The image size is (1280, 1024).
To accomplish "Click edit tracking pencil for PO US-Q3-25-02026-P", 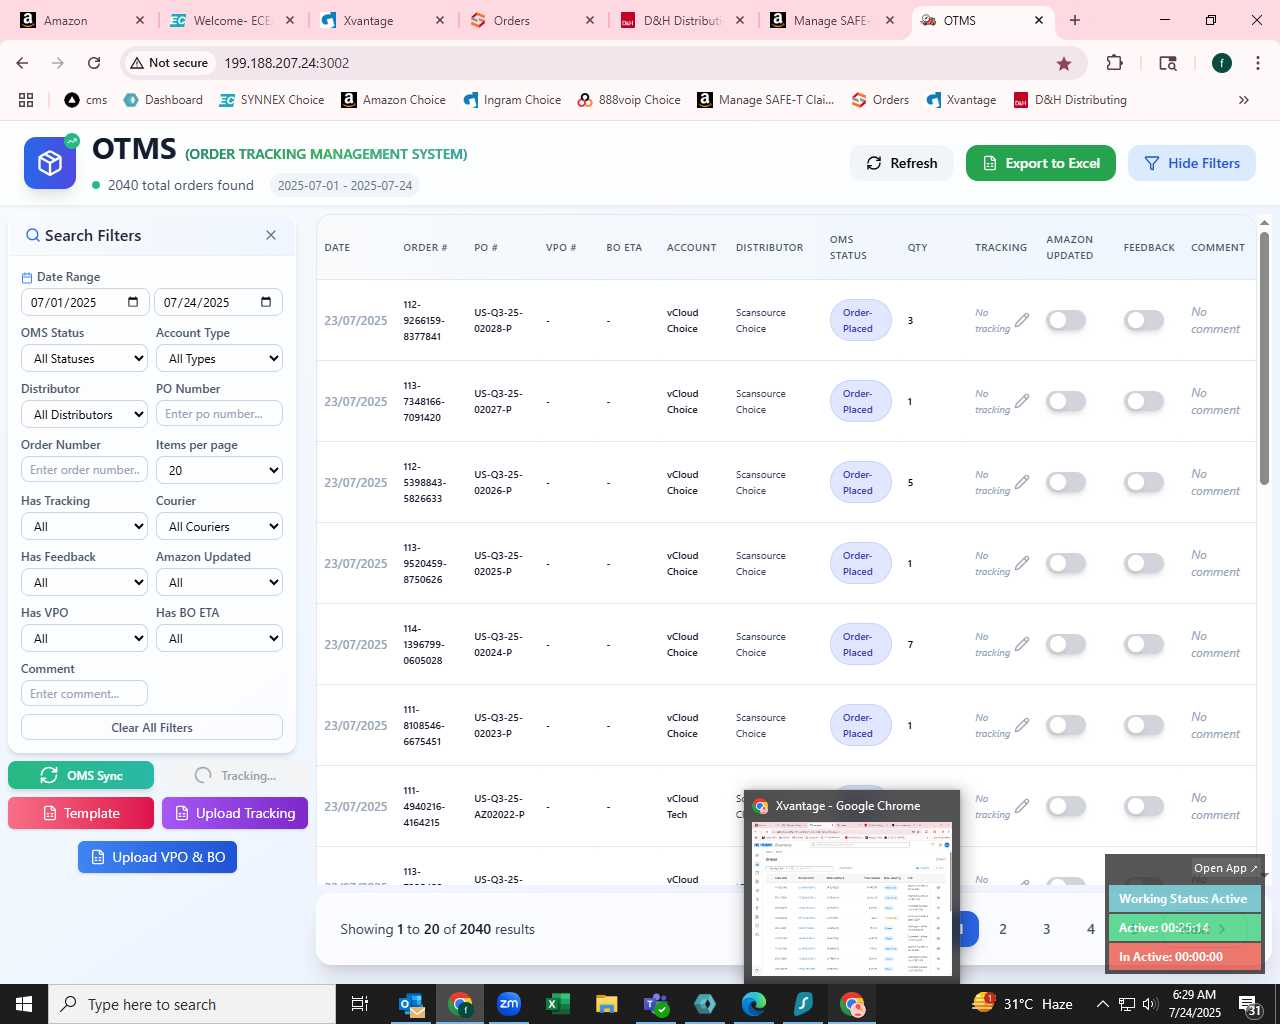I will (x=1021, y=482).
